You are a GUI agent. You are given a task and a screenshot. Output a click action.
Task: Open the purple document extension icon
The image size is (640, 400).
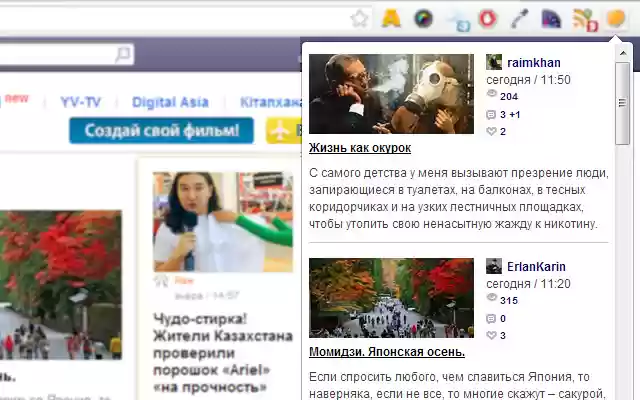pos(551,19)
